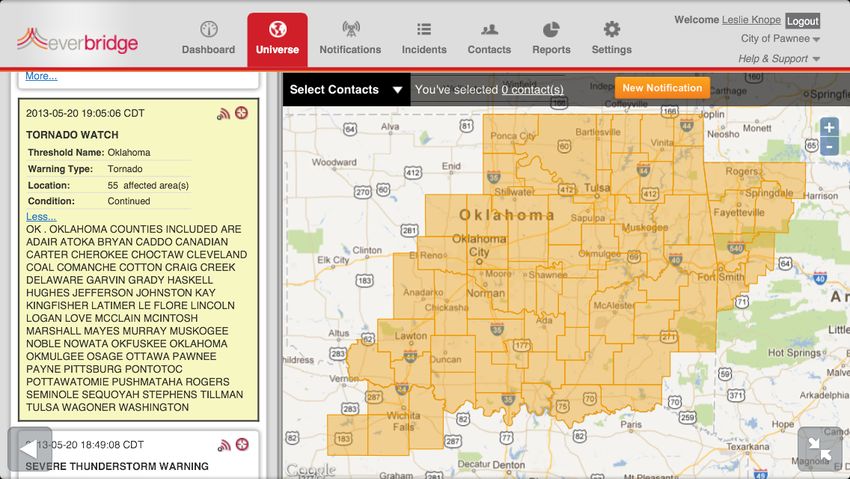This screenshot has width=850, height=479.
Task: Click the More... link above the Tornado Watch card
Action: (x=41, y=76)
